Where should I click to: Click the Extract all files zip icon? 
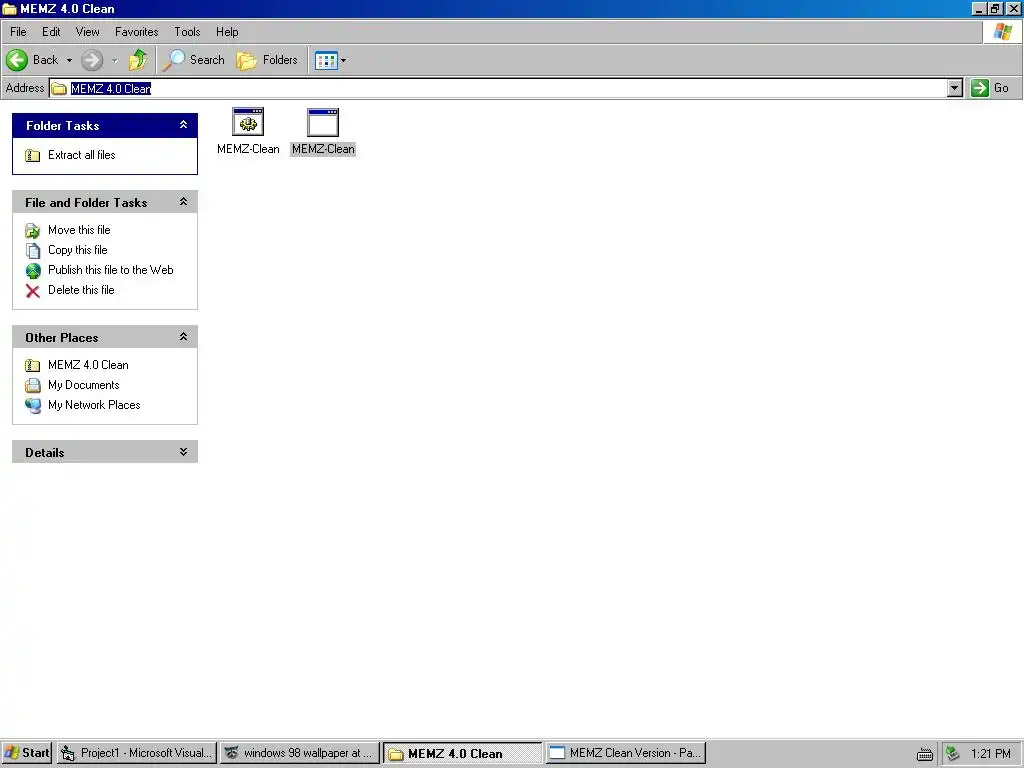pyautogui.click(x=33, y=155)
